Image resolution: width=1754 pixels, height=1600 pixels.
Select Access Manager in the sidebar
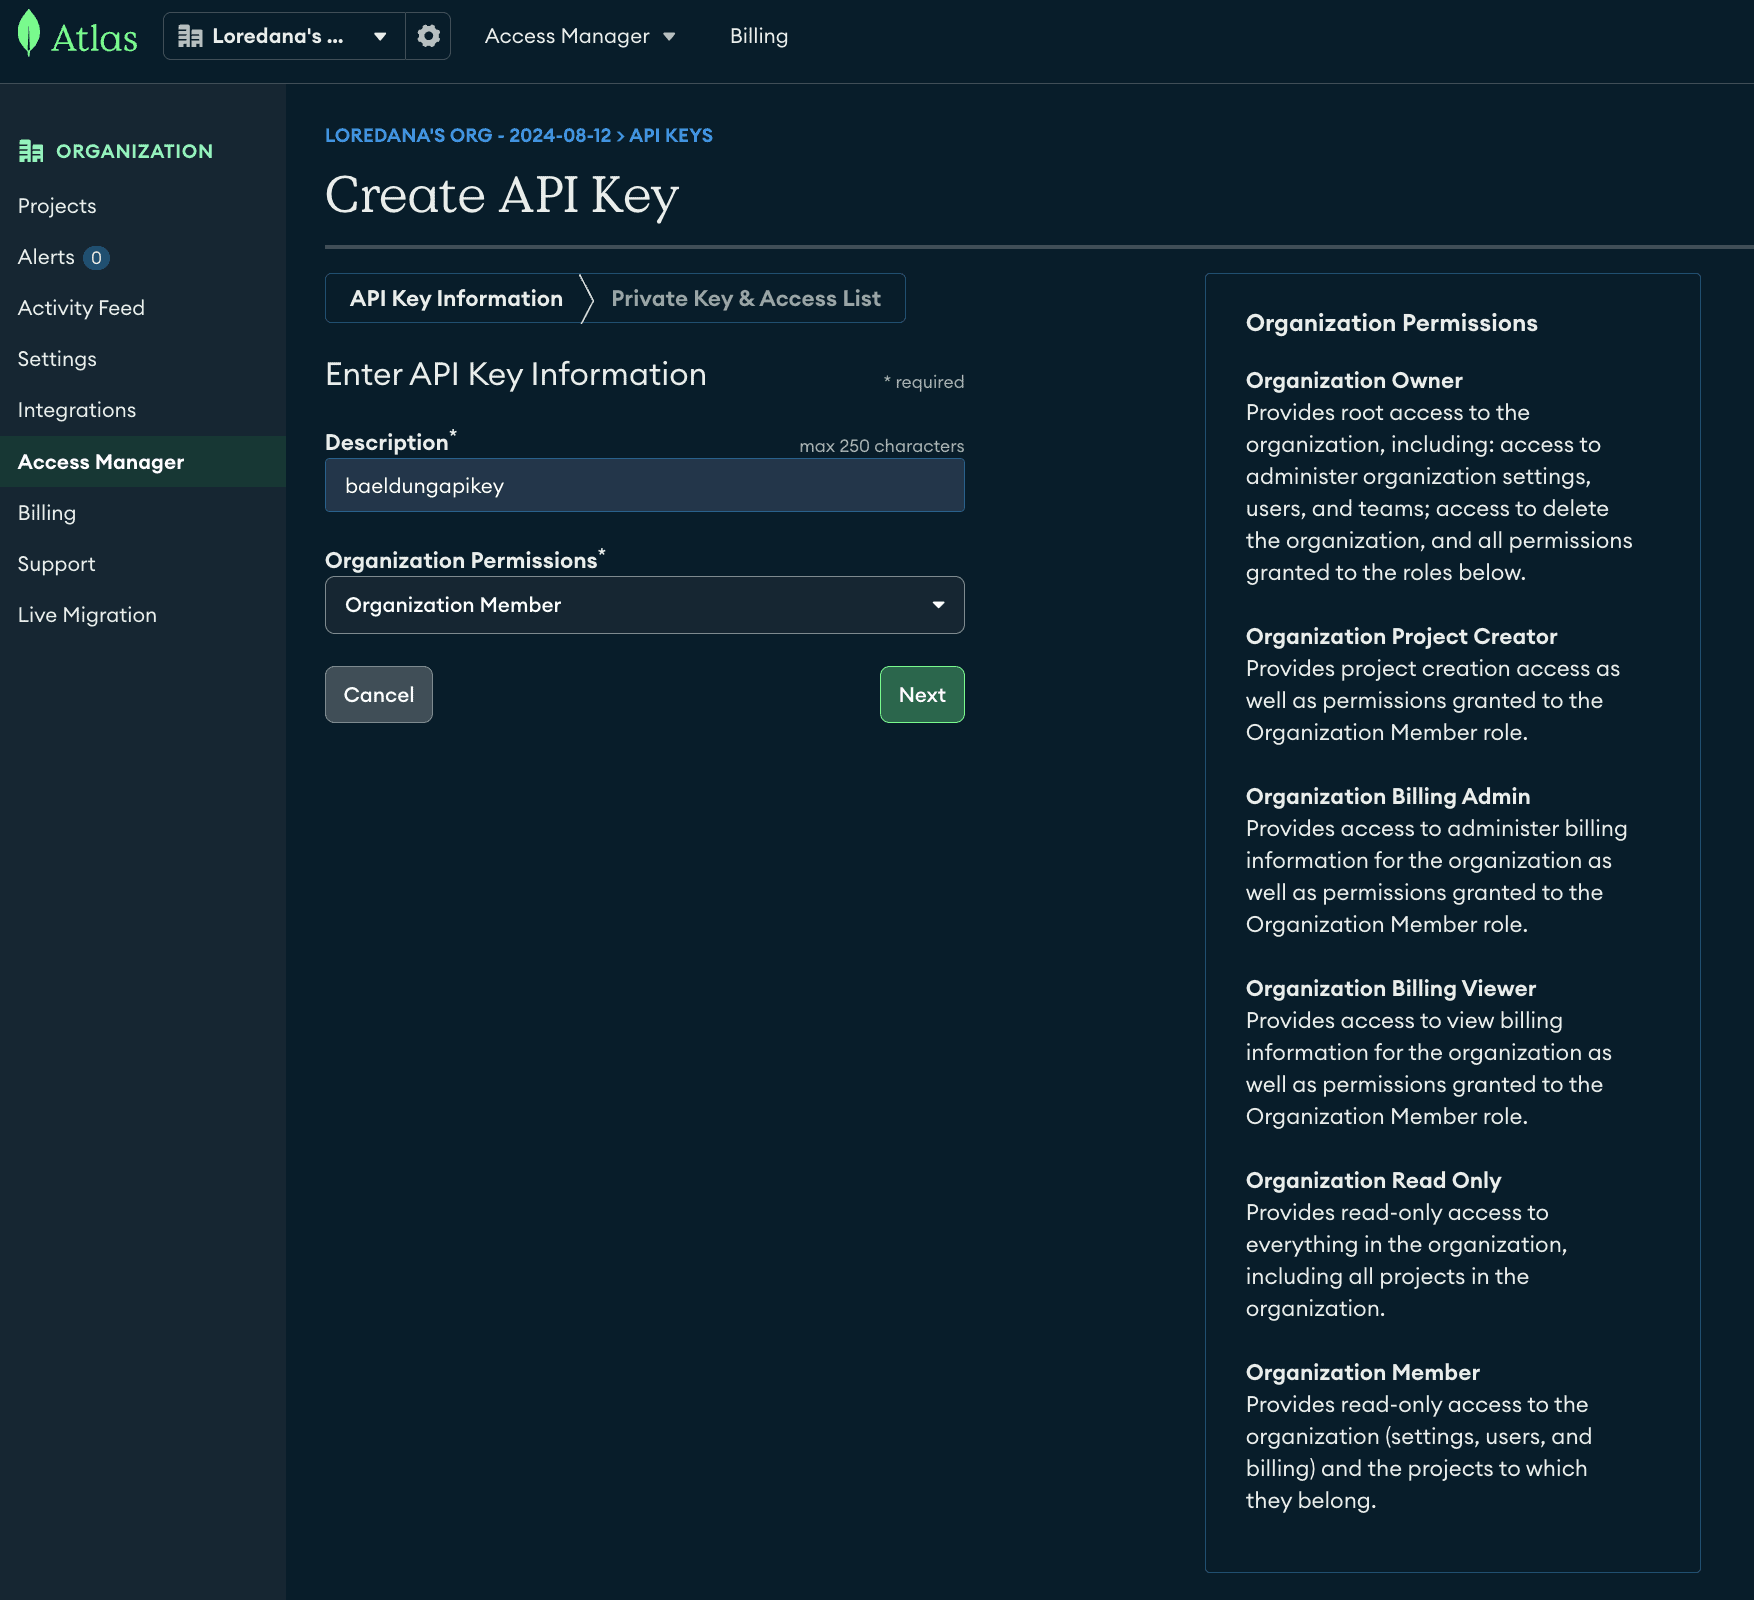(143, 462)
